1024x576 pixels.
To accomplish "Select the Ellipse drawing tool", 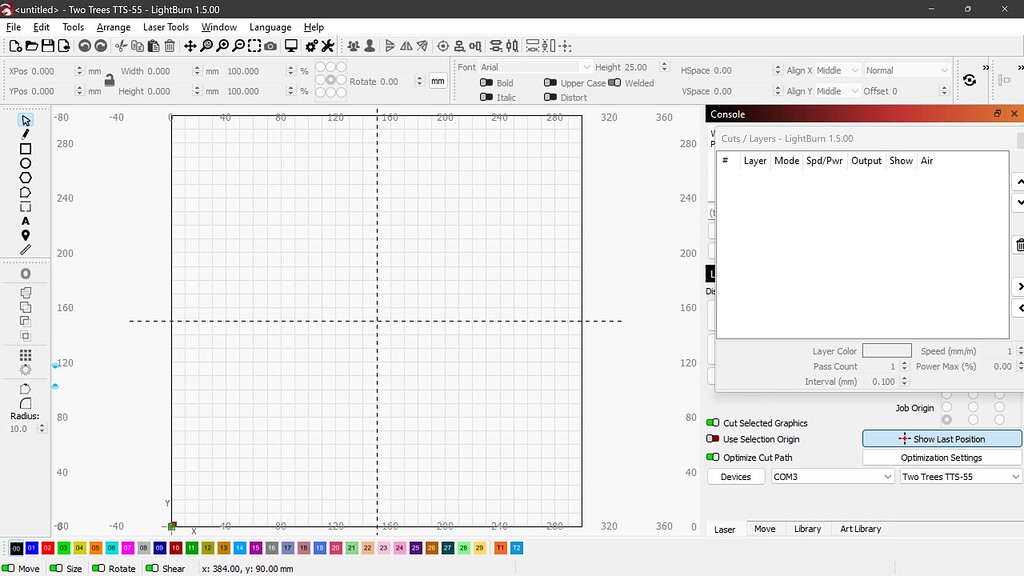I will point(26,163).
